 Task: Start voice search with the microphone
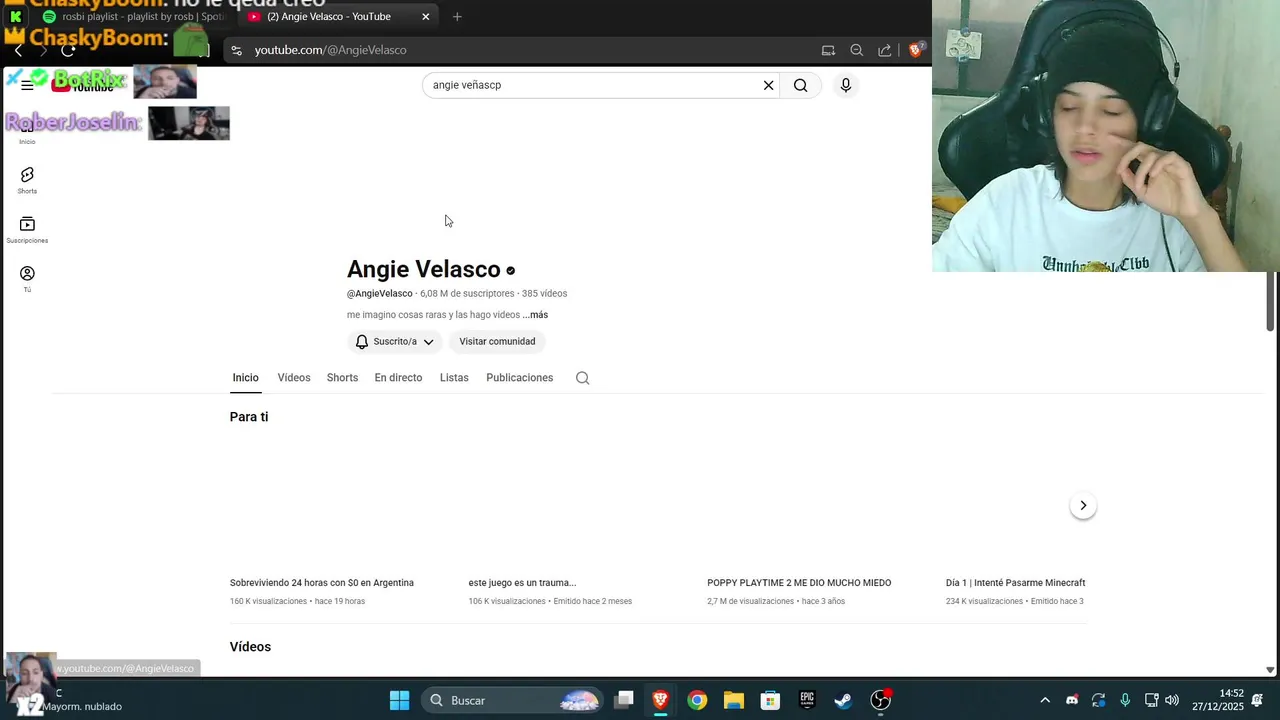click(846, 85)
